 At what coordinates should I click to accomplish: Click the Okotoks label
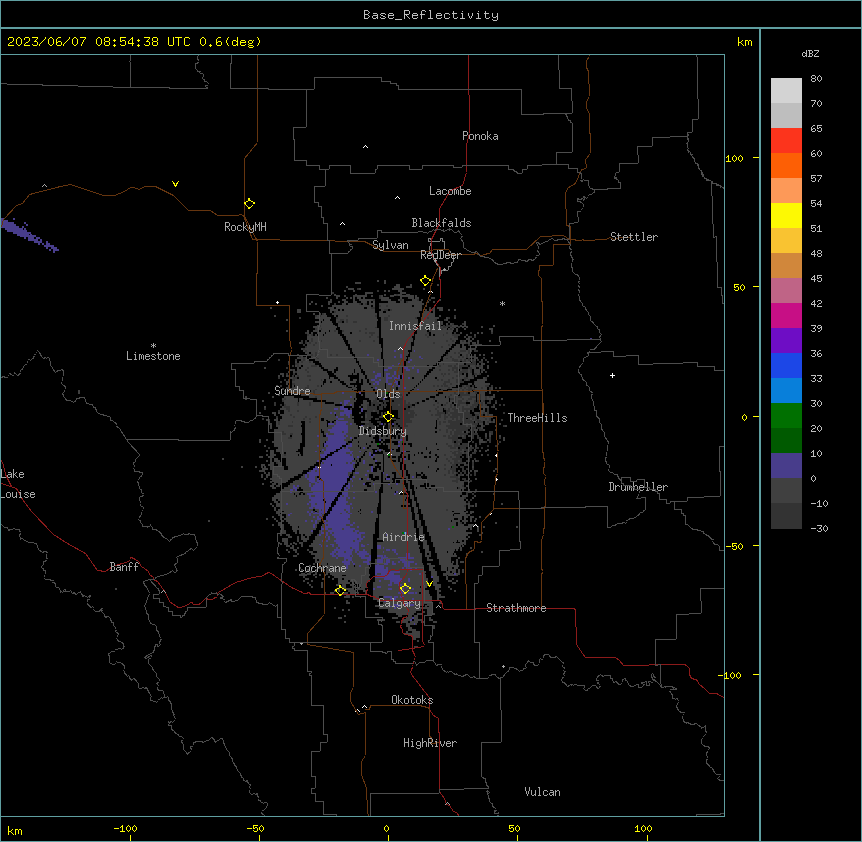[412, 700]
